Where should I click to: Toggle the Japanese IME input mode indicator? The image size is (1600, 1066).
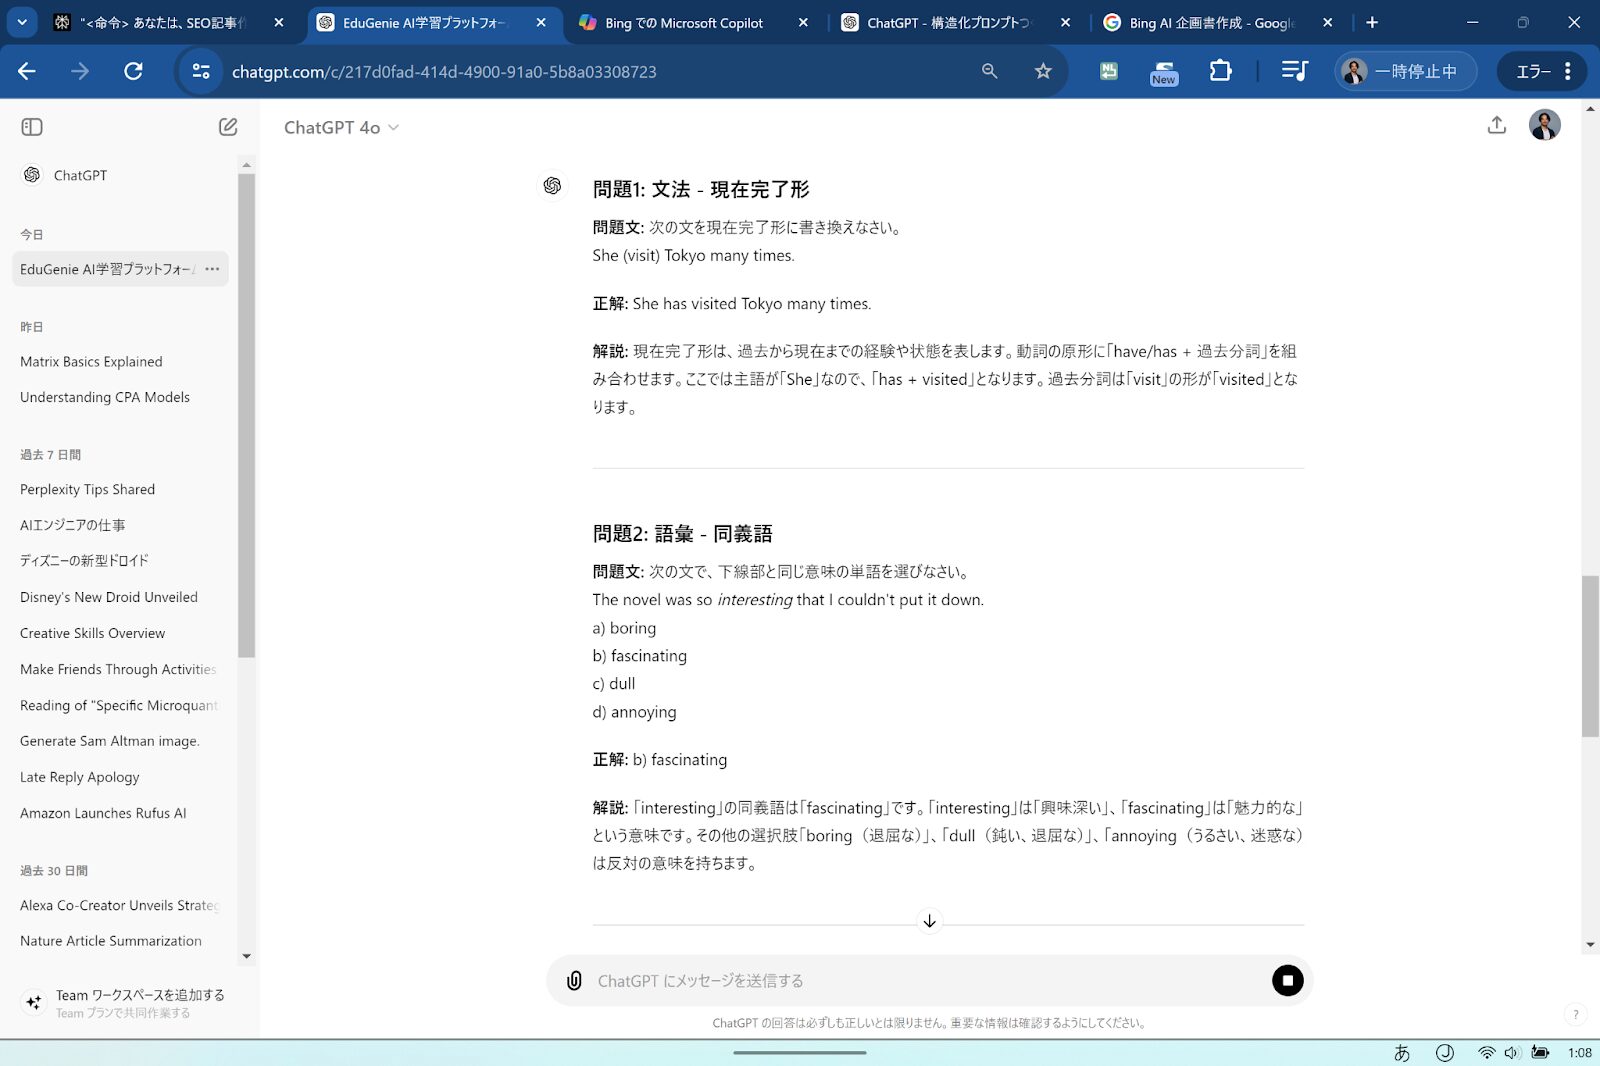point(1402,1053)
